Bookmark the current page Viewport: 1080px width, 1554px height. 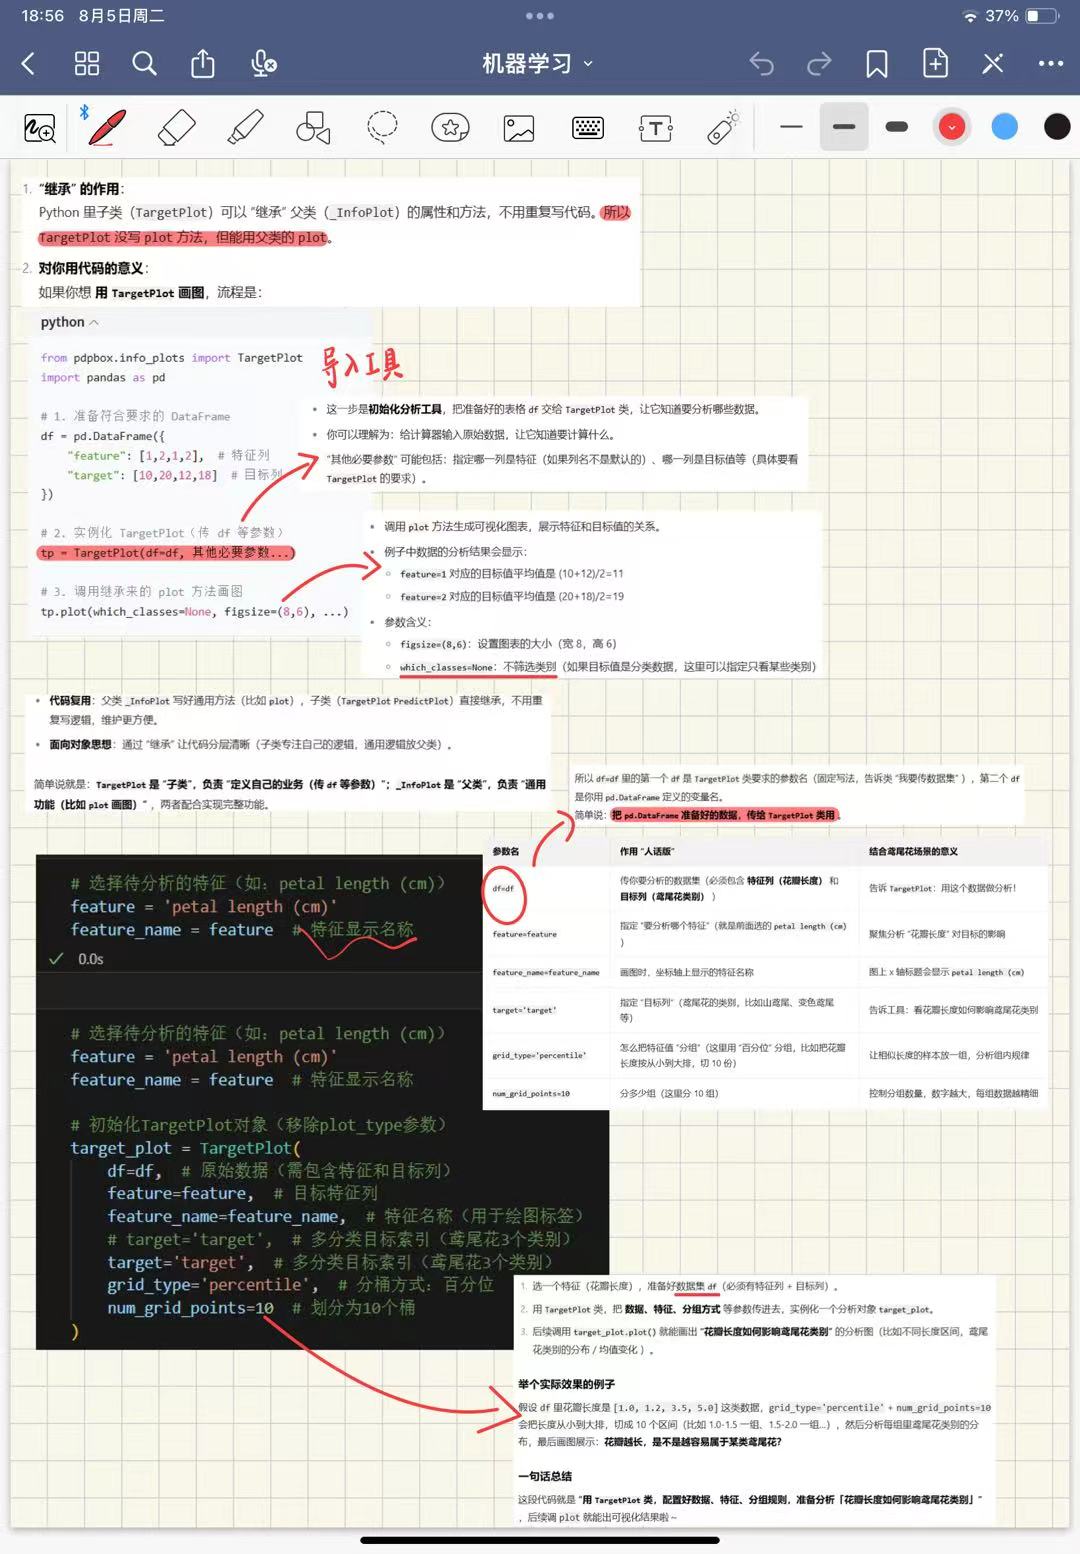[x=877, y=64]
